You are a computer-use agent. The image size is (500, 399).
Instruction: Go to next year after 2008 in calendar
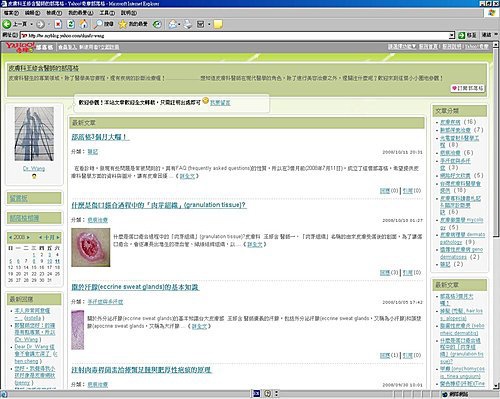(x=28, y=237)
